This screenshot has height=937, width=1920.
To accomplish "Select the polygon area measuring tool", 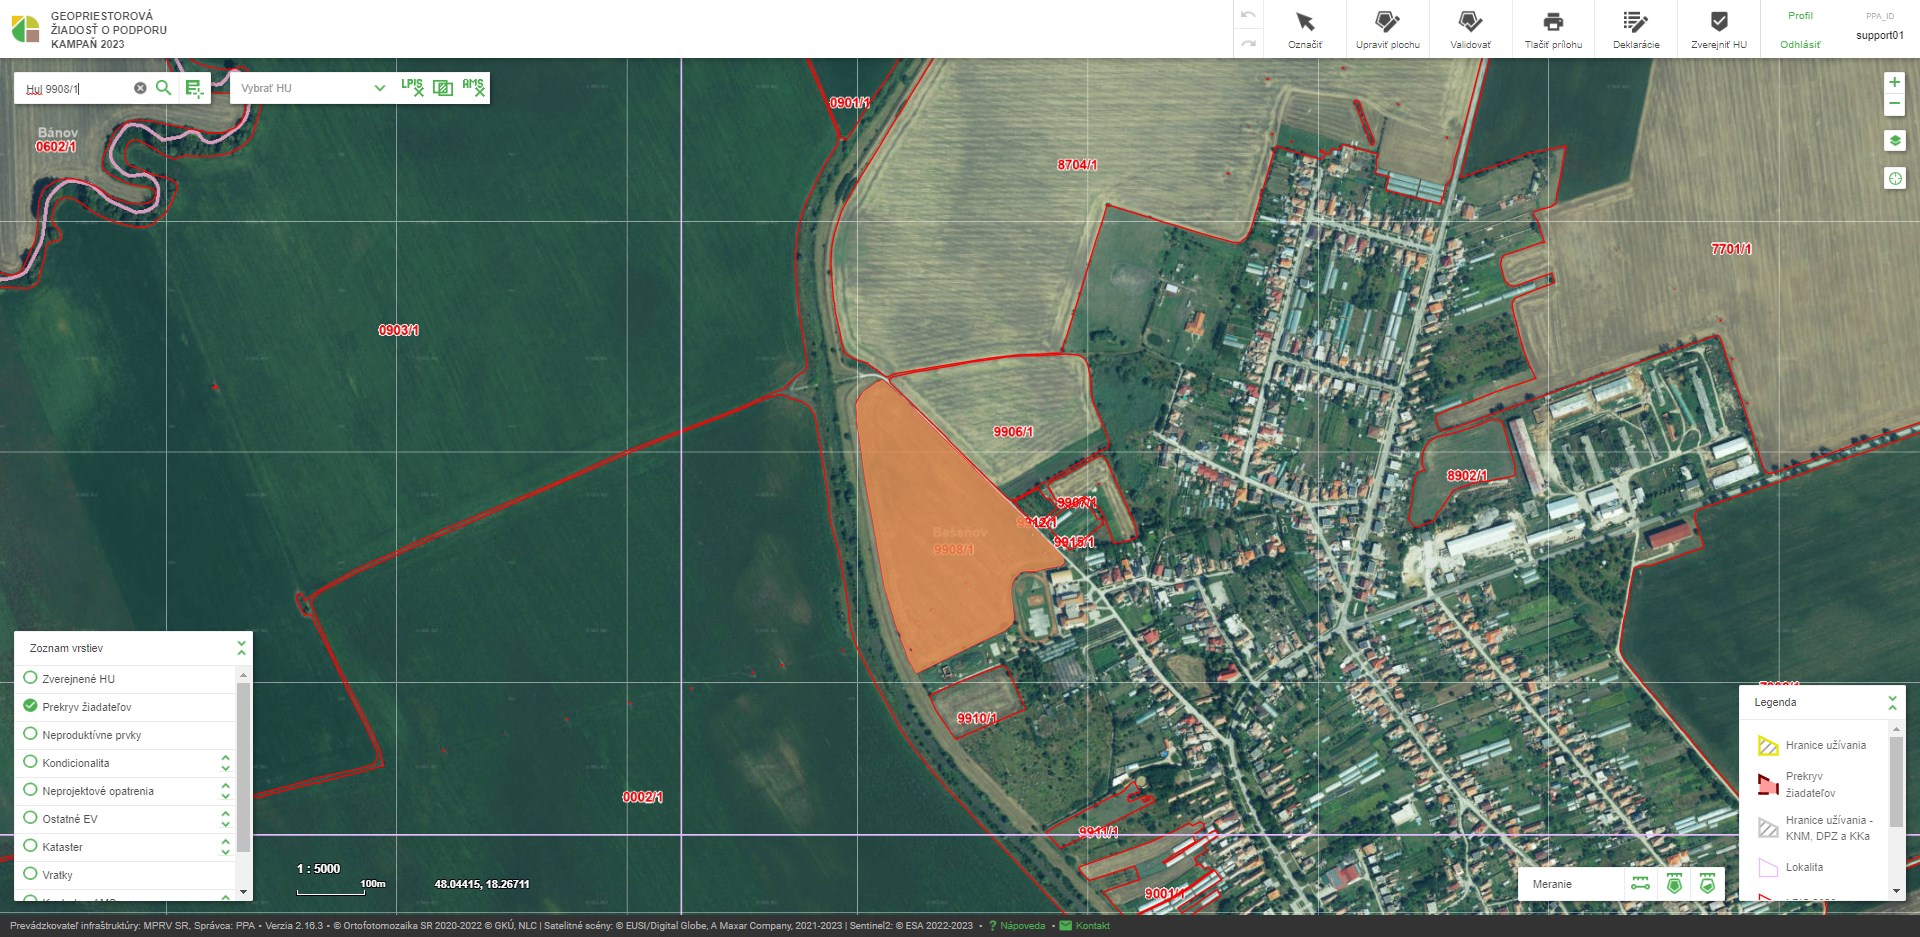I will click(1674, 884).
